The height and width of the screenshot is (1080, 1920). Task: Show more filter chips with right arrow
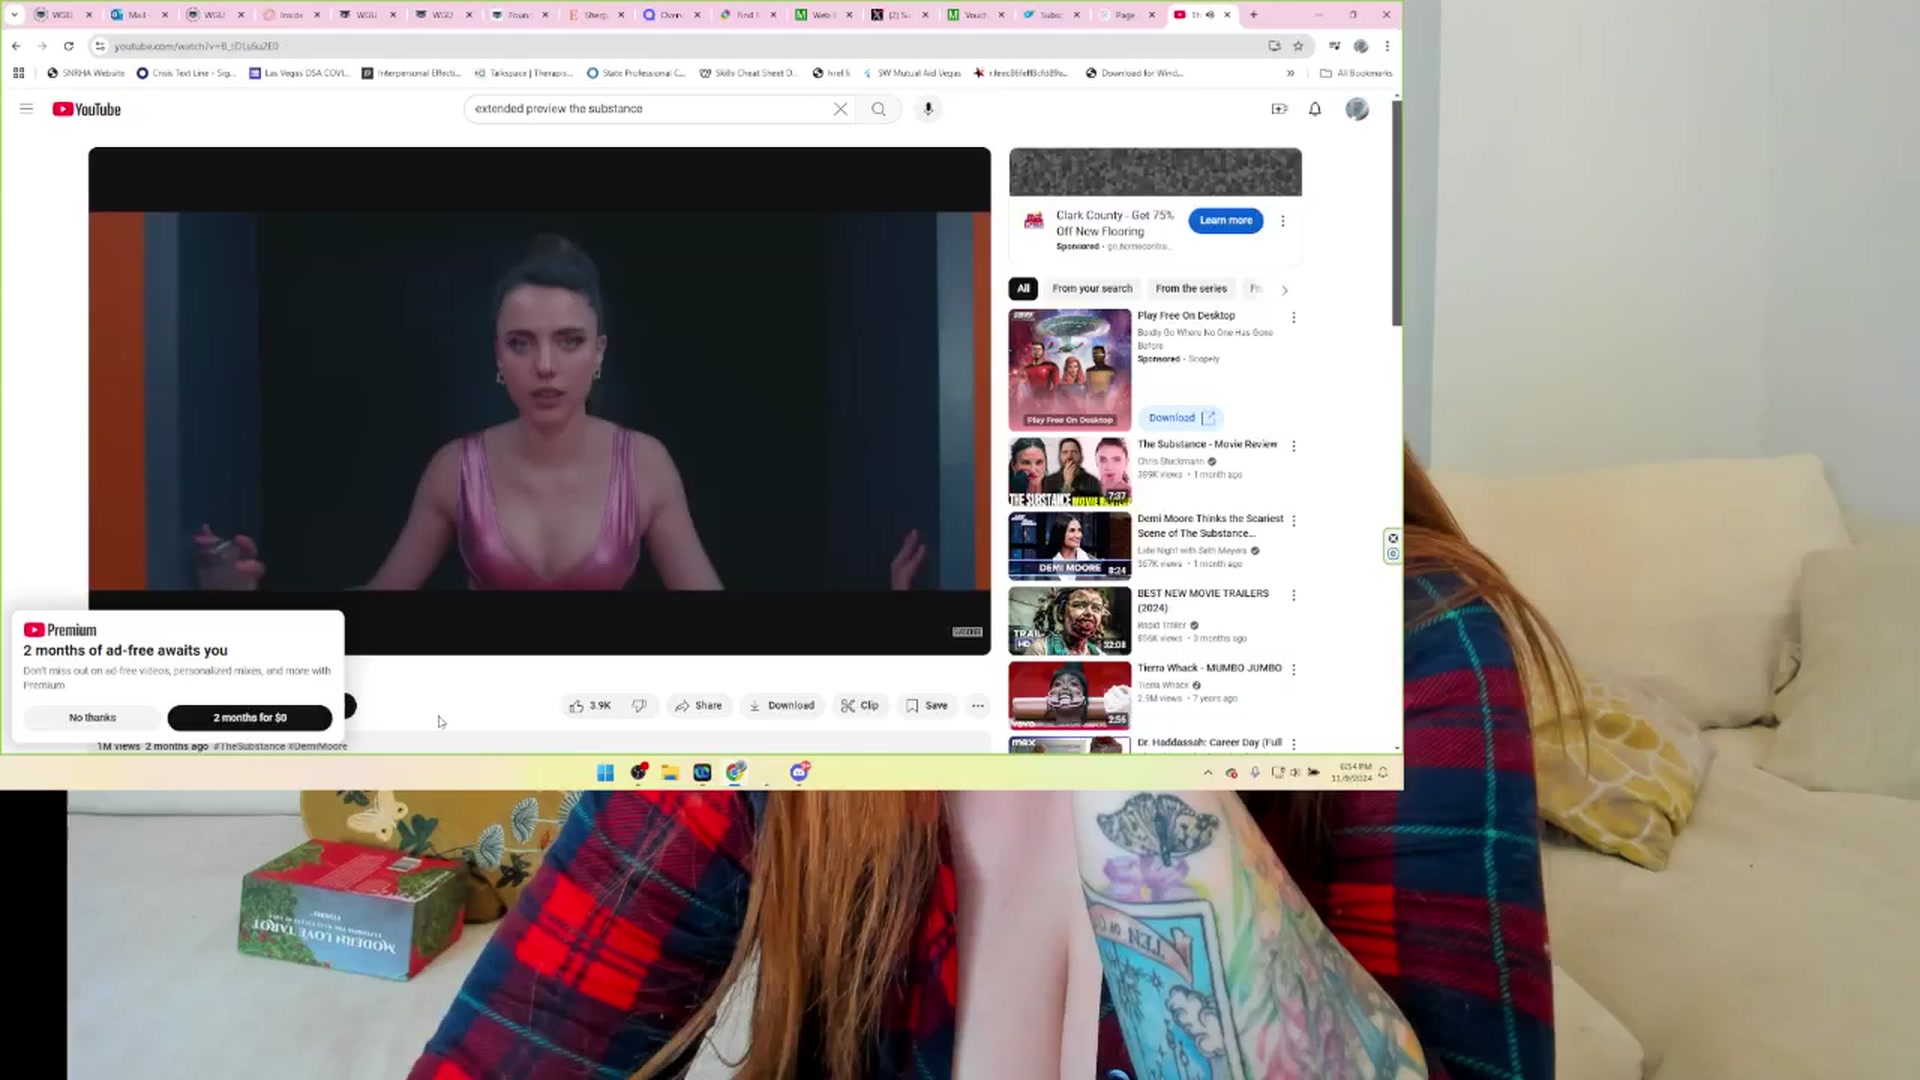click(x=1285, y=290)
